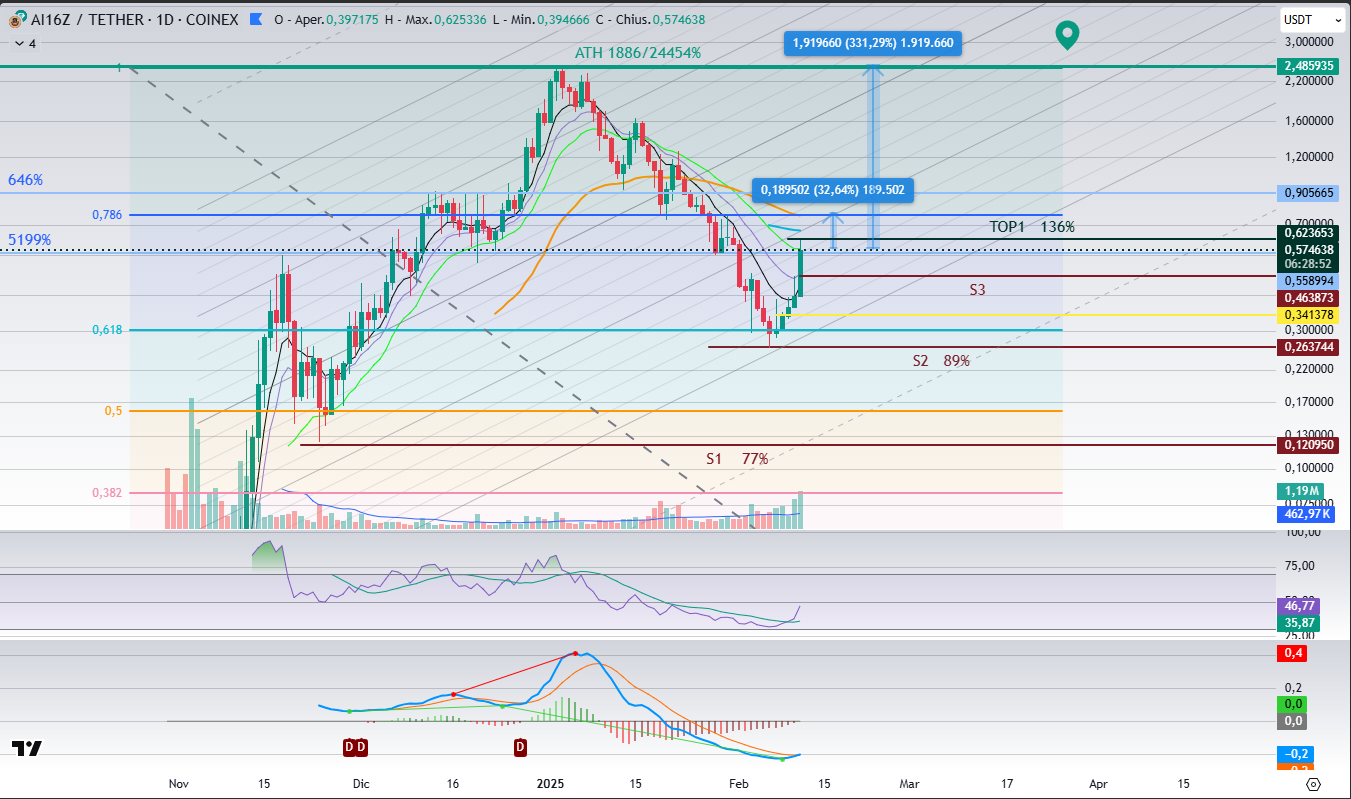Collapse the indicator legend showing 4
The height and width of the screenshot is (799, 1351).
point(18,44)
